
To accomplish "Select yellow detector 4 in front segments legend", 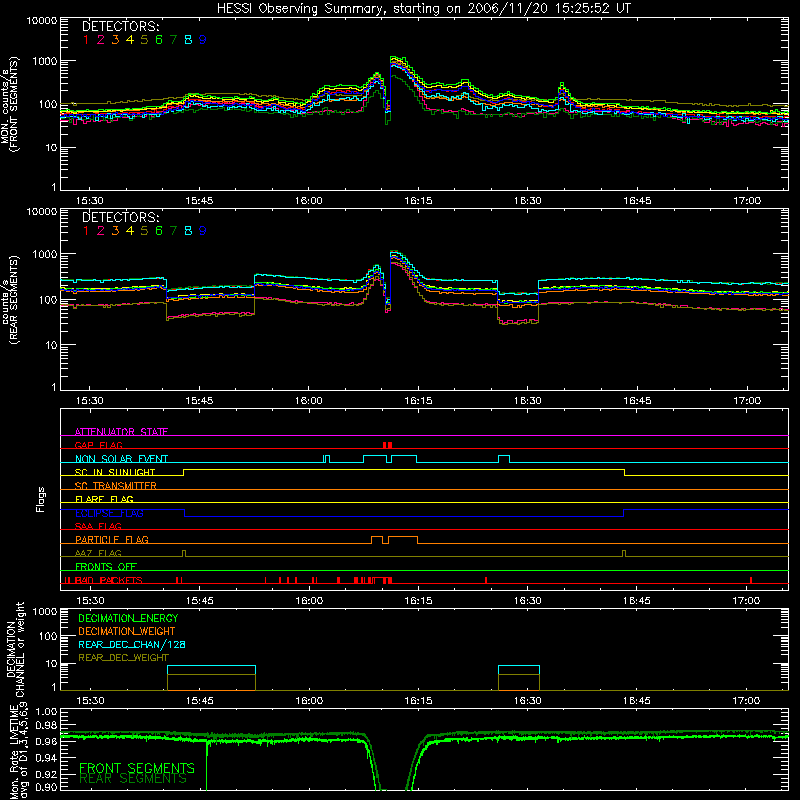I will click(x=130, y=40).
